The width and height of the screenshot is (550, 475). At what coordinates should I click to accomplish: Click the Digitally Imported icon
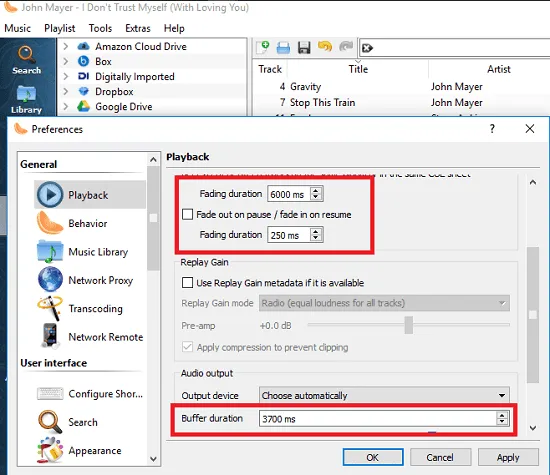[x=83, y=76]
